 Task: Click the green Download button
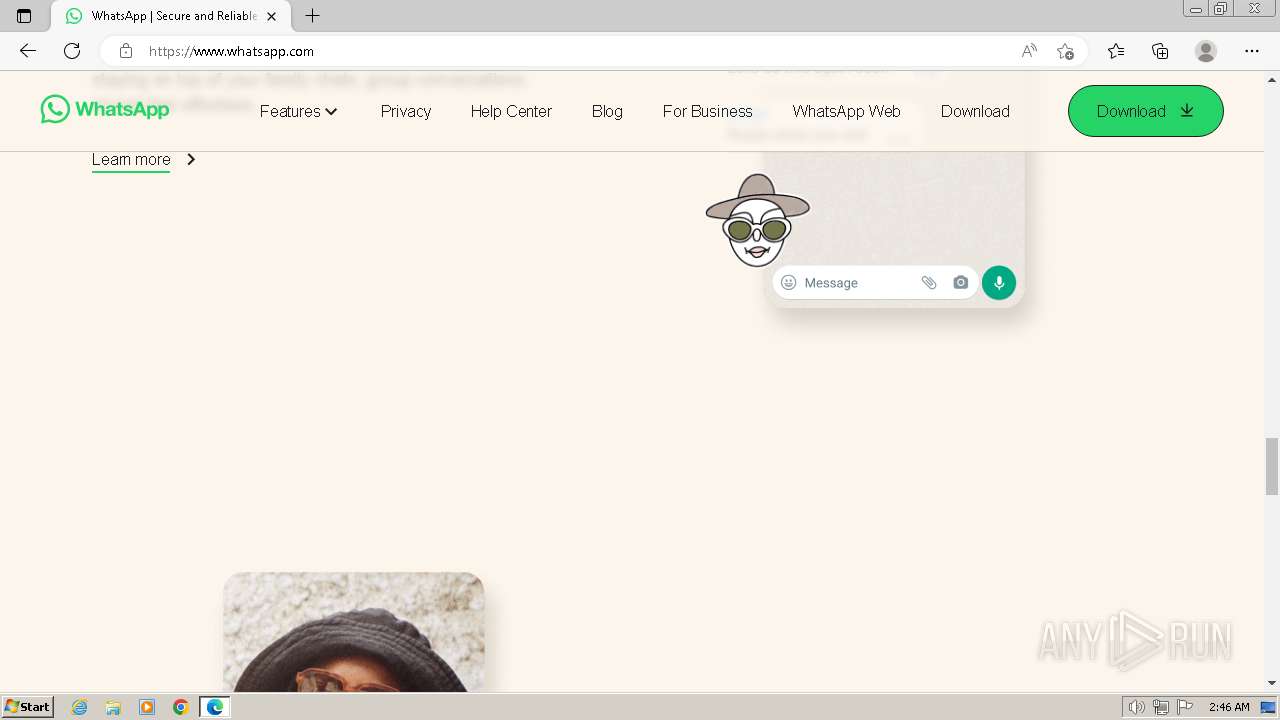[1146, 111]
